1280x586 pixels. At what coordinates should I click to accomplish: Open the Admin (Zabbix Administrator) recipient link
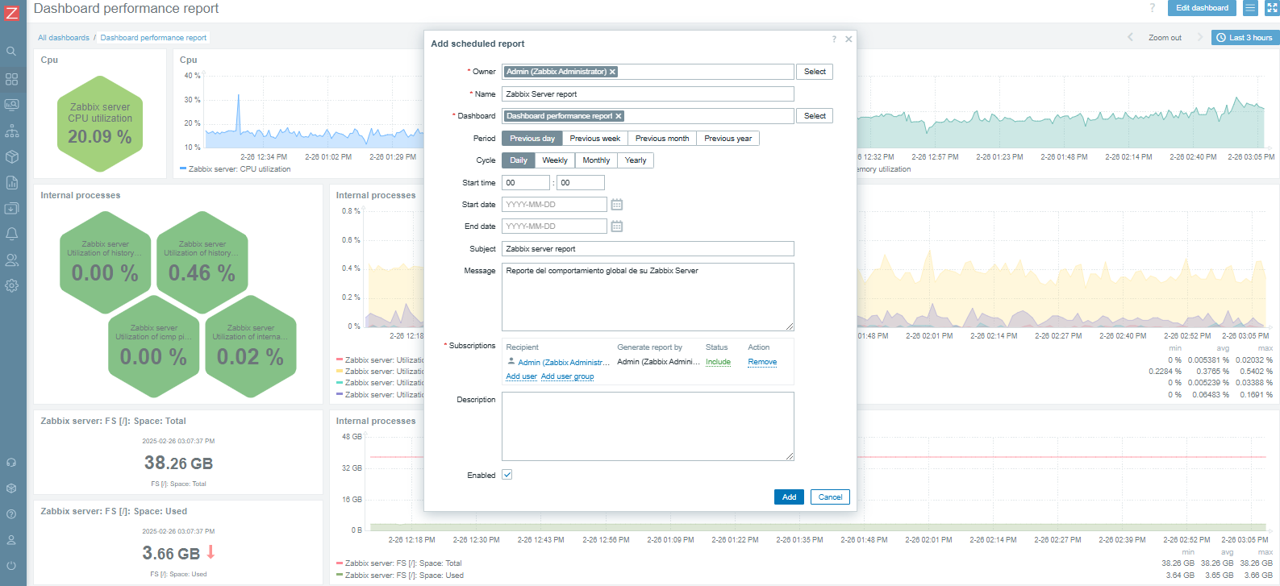(x=564, y=362)
